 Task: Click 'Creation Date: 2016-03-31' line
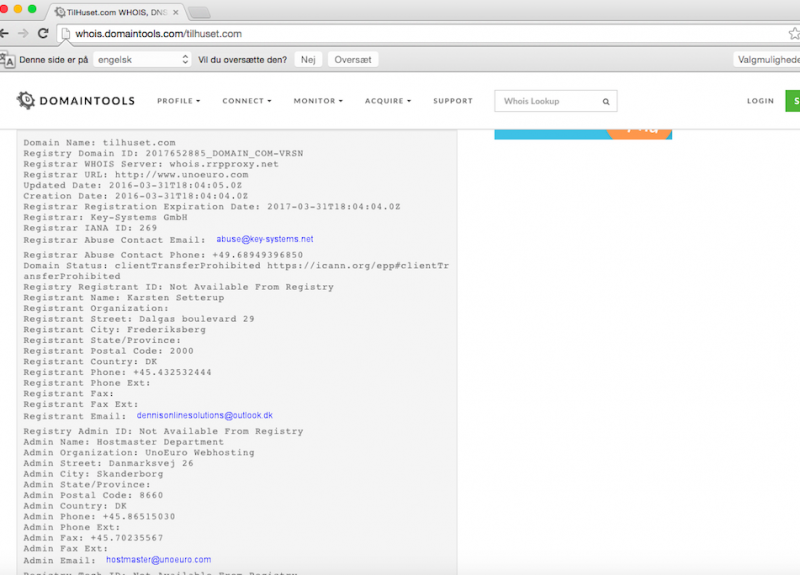tap(136, 196)
